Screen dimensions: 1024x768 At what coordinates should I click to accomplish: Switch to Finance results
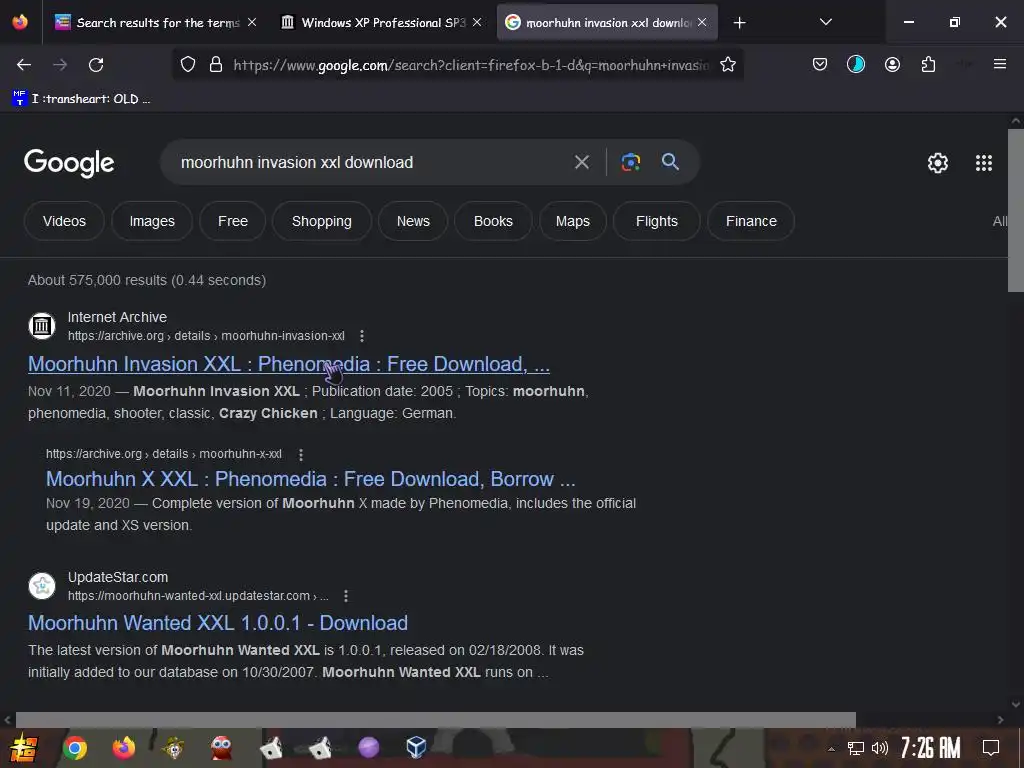tap(751, 221)
